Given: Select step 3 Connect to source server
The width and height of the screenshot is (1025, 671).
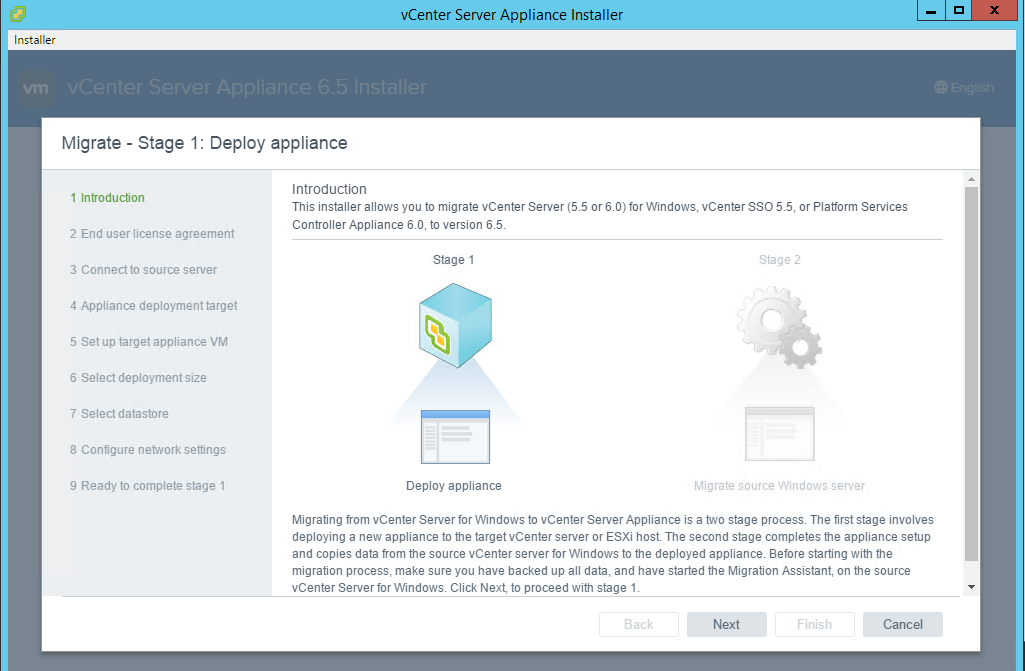Looking at the screenshot, I should pos(143,269).
